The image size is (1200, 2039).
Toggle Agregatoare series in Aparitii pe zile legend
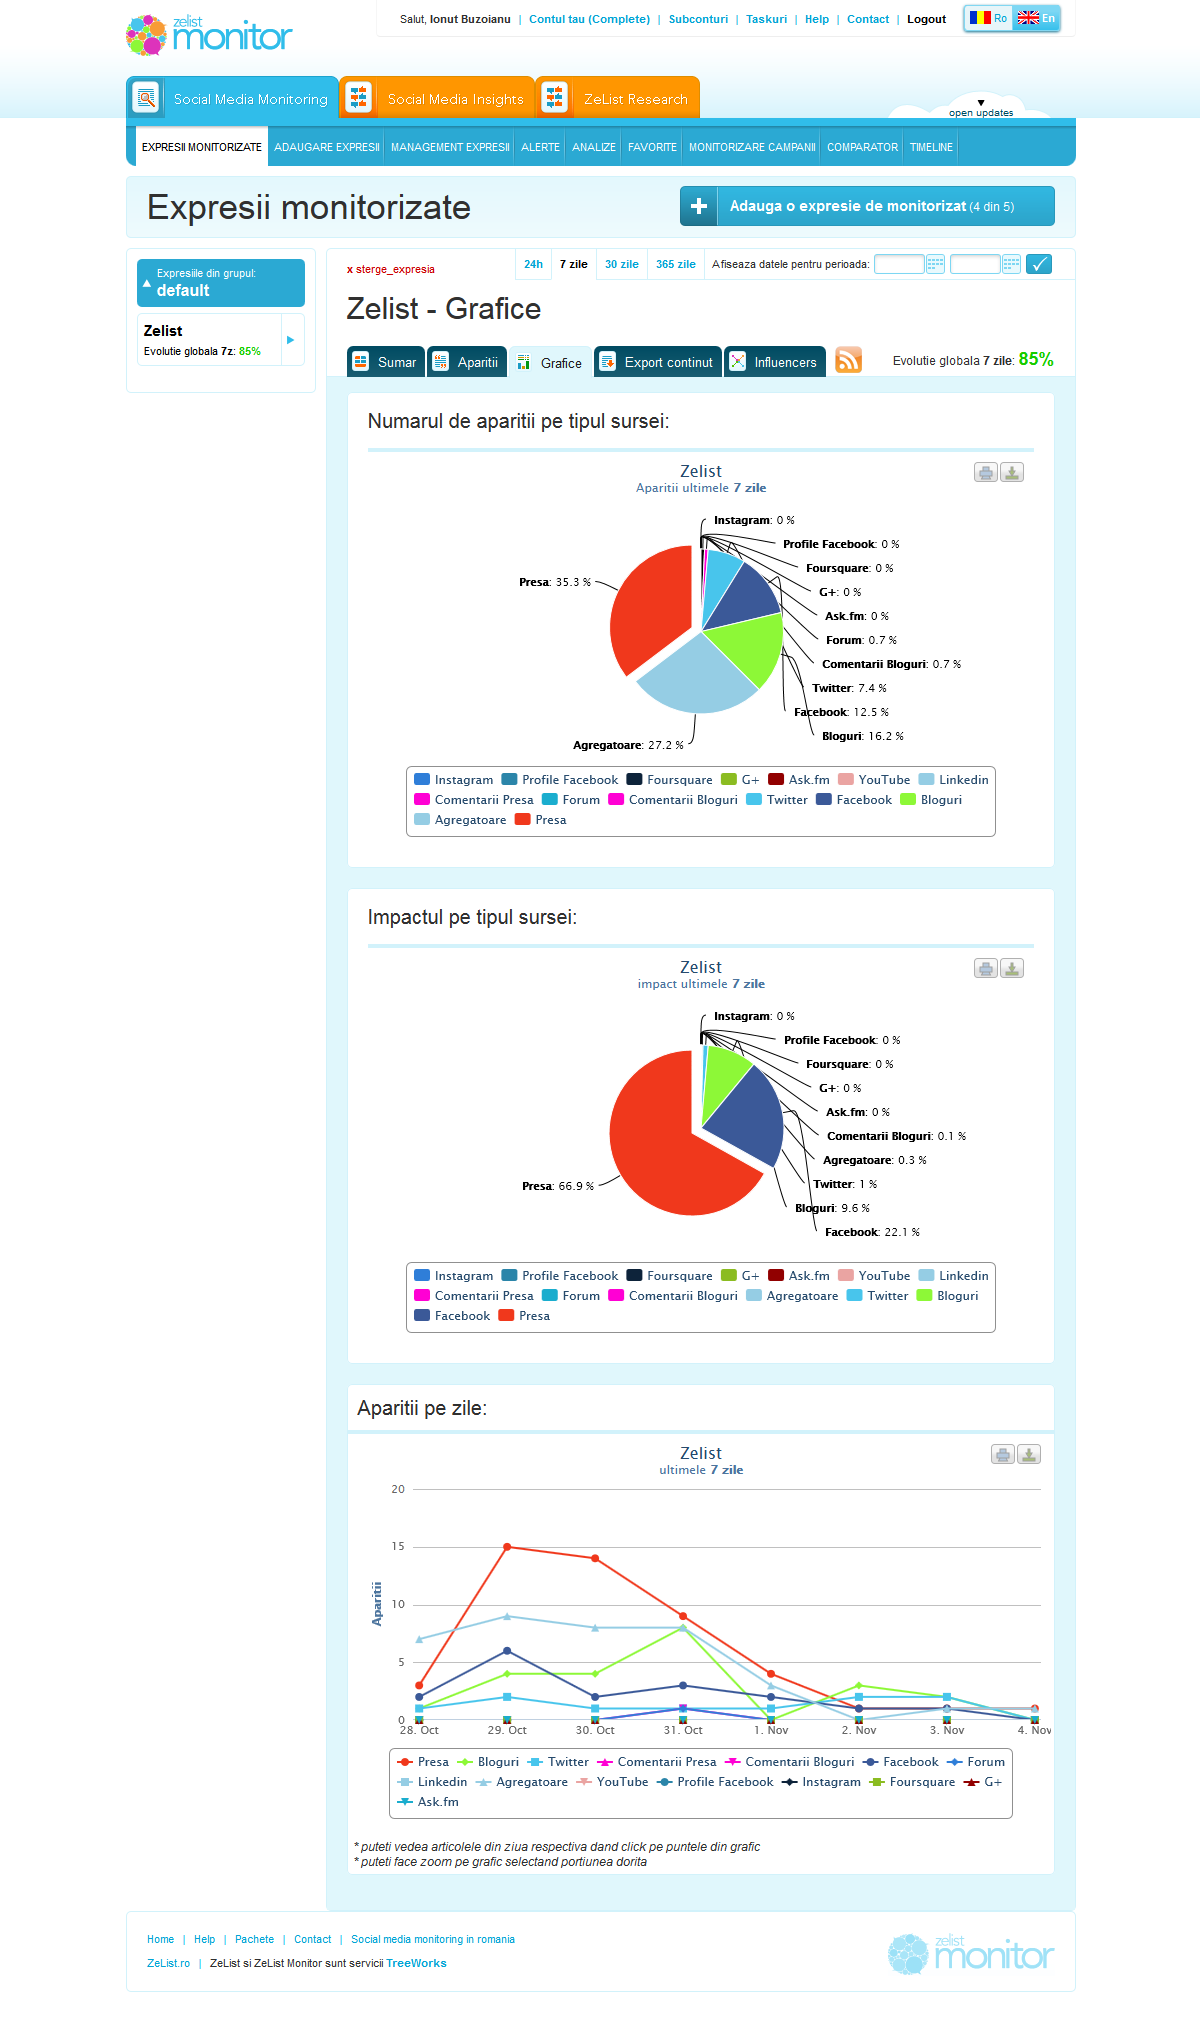point(522,1782)
